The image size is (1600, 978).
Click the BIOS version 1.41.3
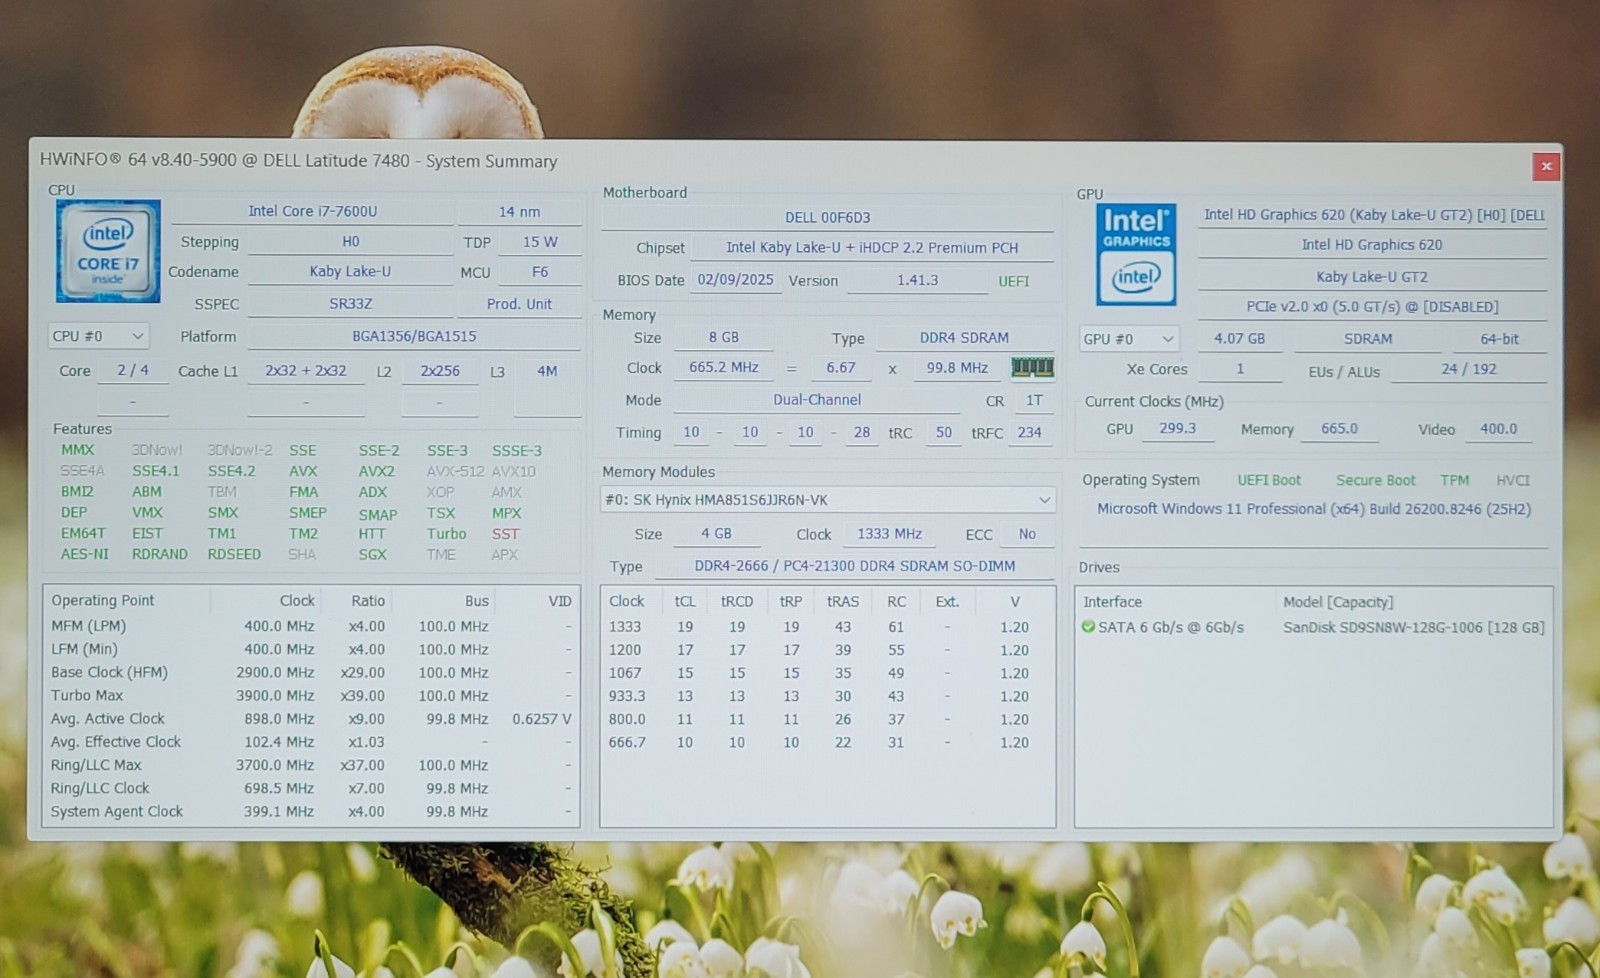click(917, 280)
